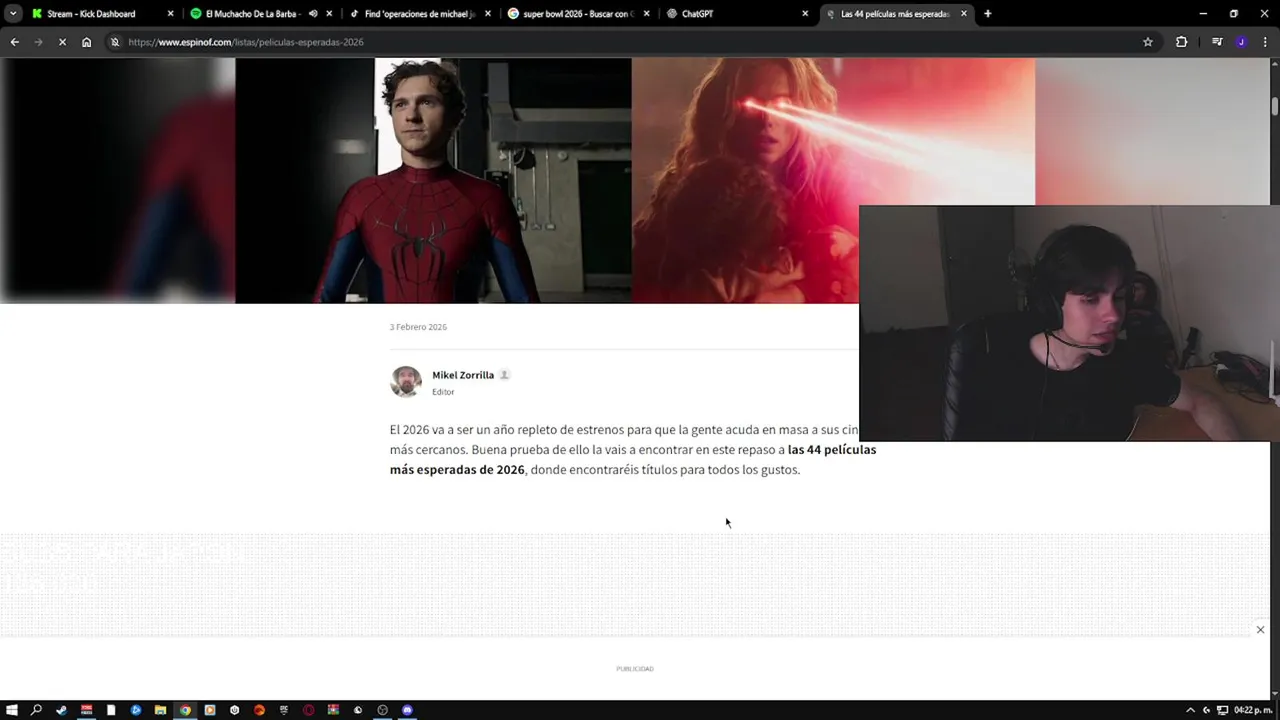Open the Chrome three-dot menu
This screenshot has width=1280, height=720.
tap(1265, 42)
